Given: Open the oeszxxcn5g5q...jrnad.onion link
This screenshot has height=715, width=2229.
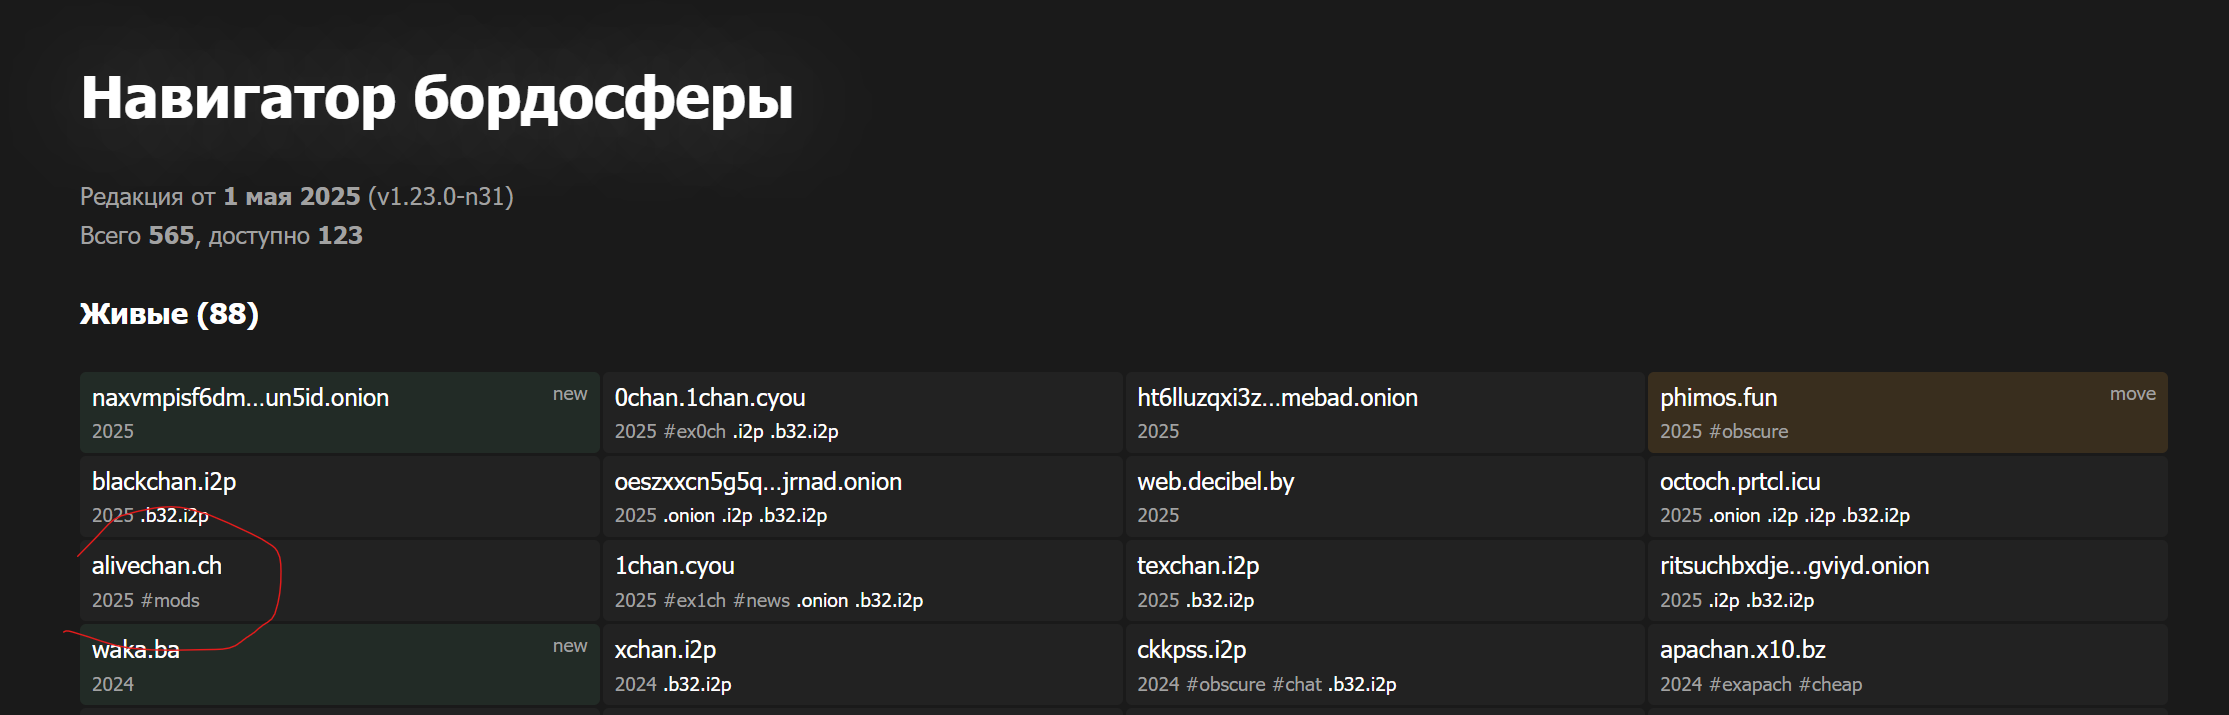Looking at the screenshot, I should 758,482.
